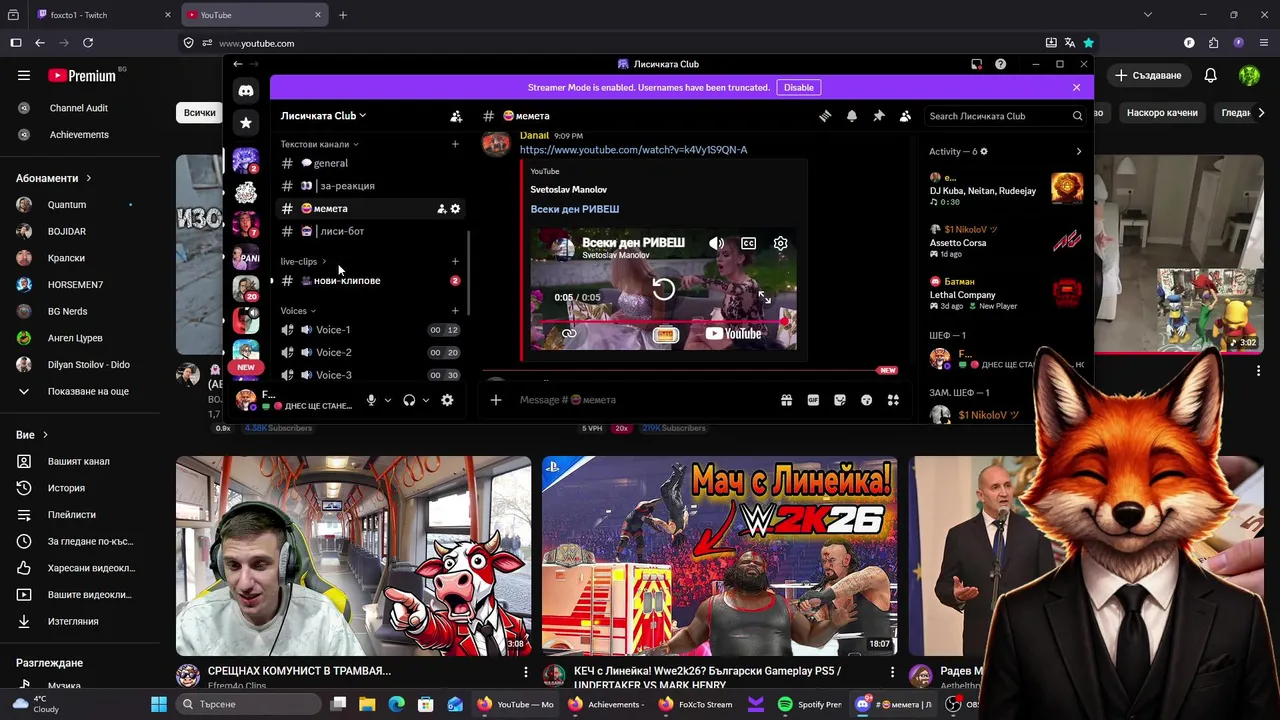Send a gift icon in message bar
1280x720 pixels.
786,400
